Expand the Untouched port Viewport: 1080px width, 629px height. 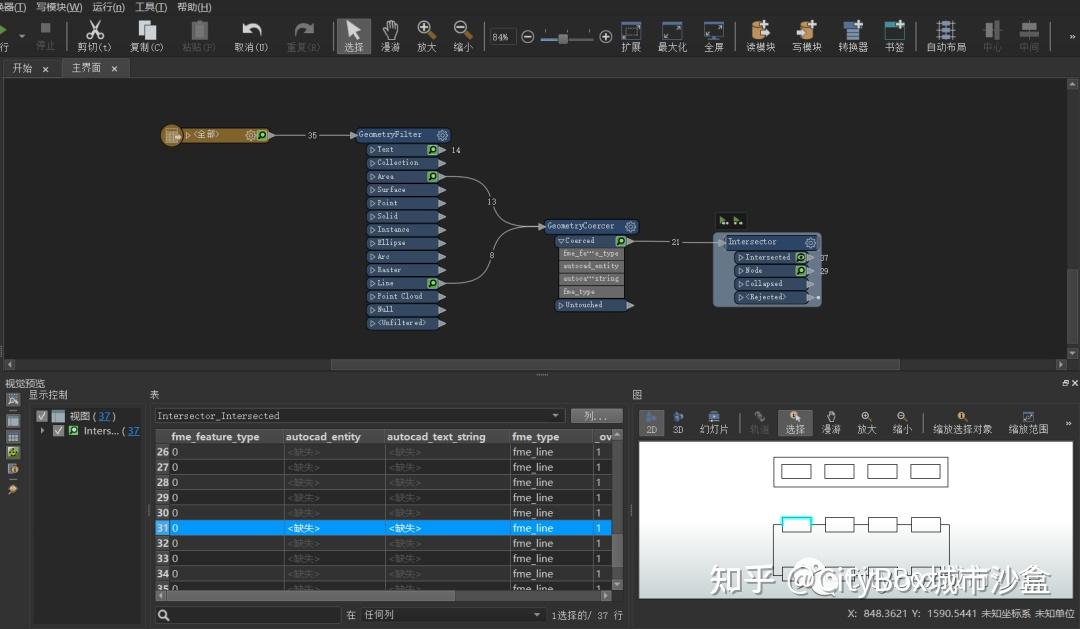click(x=561, y=305)
